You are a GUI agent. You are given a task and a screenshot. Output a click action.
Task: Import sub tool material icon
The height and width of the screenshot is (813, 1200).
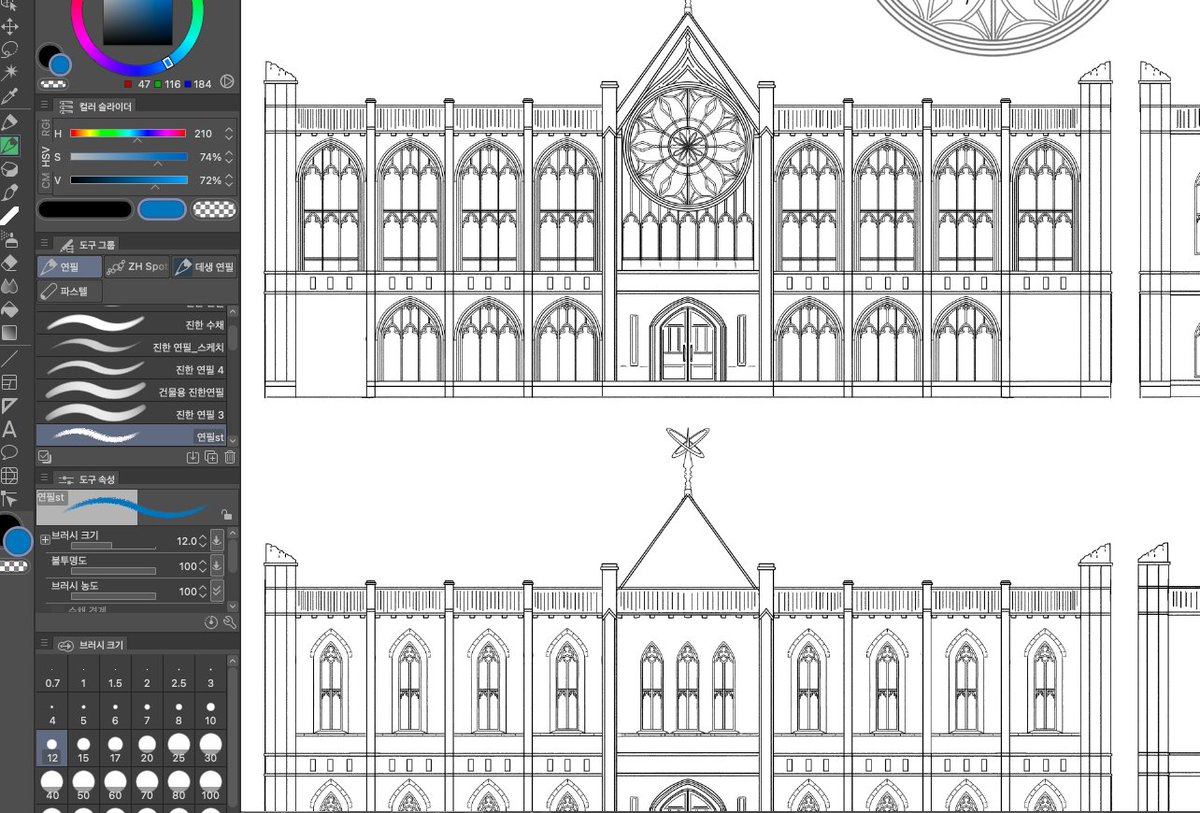point(193,457)
